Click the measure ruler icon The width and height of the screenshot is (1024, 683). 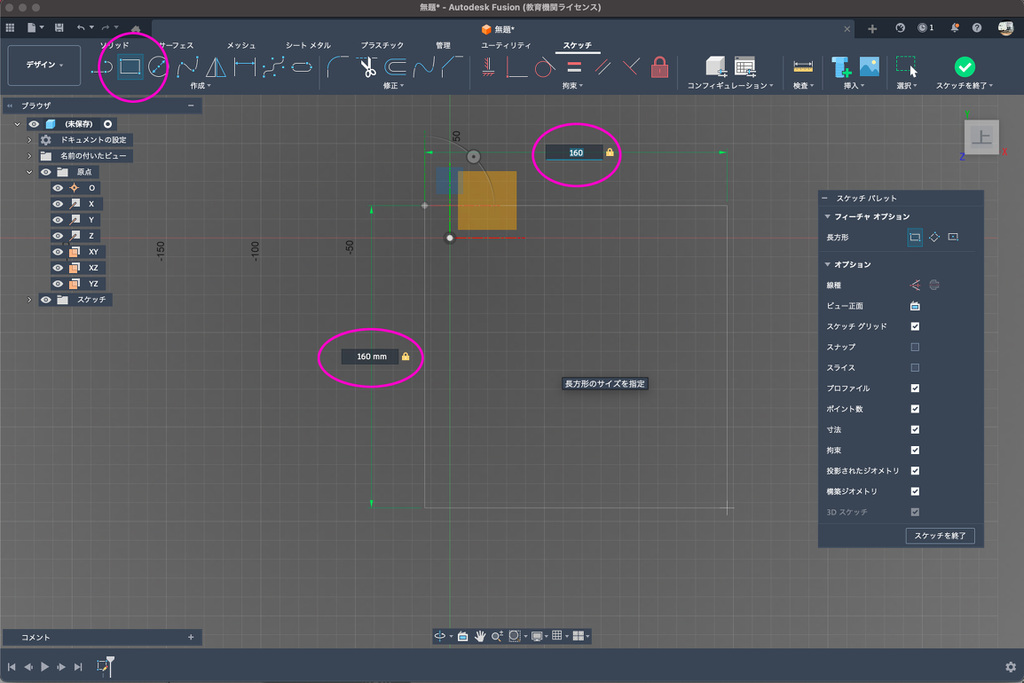(x=802, y=67)
